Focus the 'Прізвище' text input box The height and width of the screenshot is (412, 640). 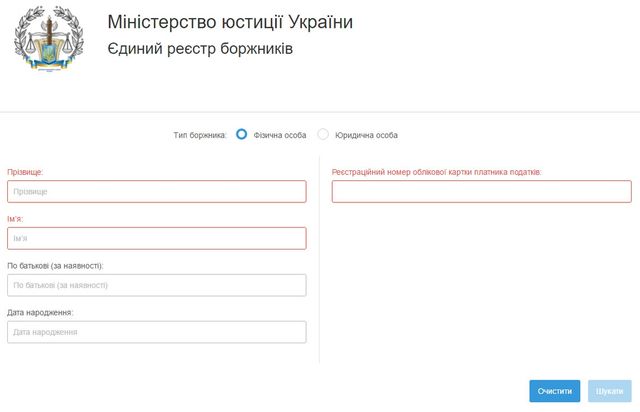point(156,191)
